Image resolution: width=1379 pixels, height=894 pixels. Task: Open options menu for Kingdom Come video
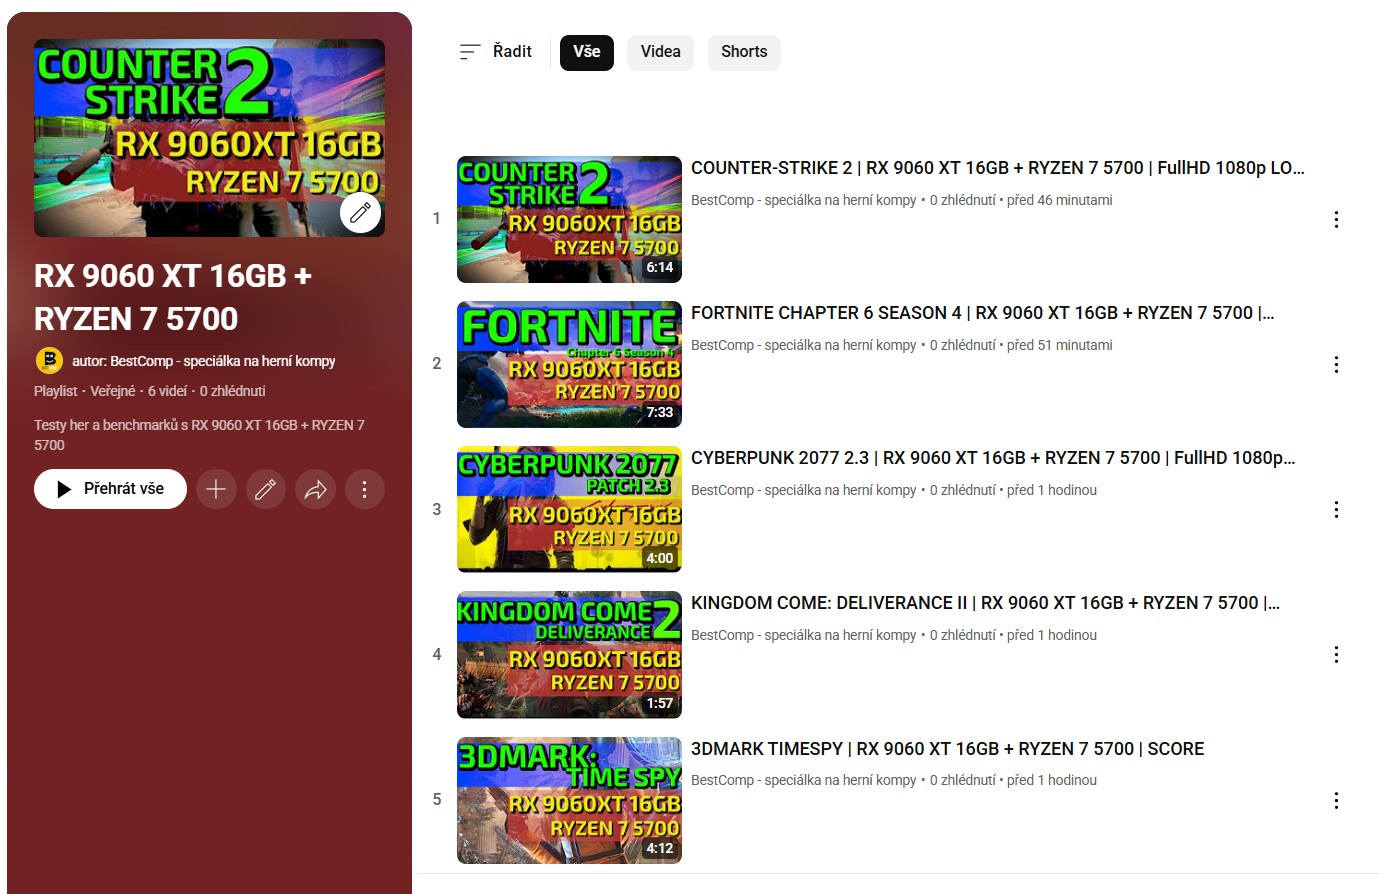tap(1336, 655)
